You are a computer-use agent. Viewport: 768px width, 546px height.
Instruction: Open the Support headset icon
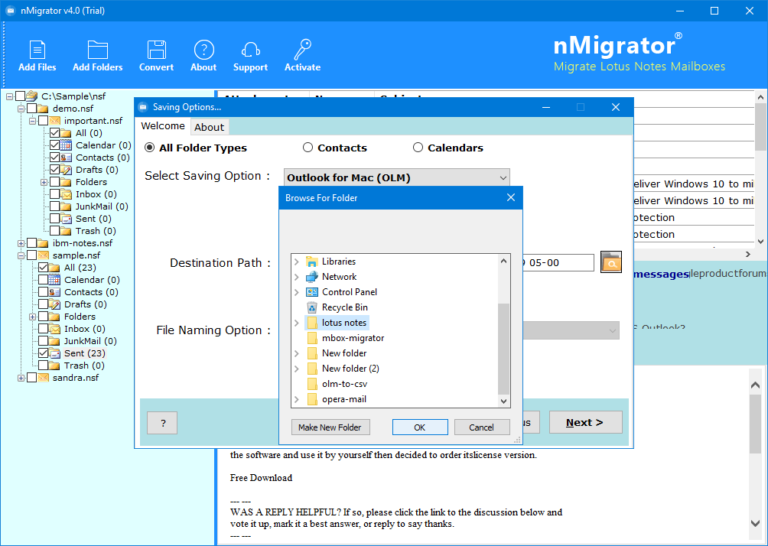click(251, 50)
